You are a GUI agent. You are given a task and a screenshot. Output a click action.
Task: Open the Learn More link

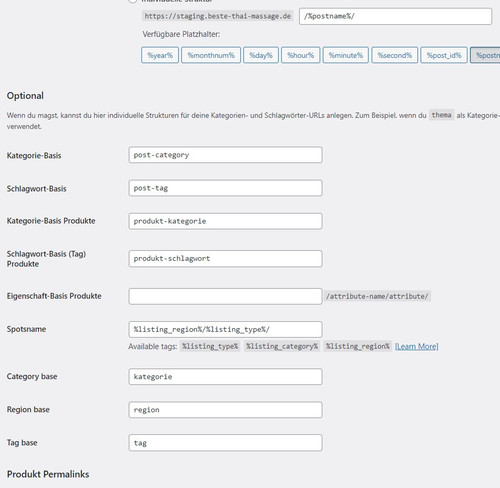[416, 346]
